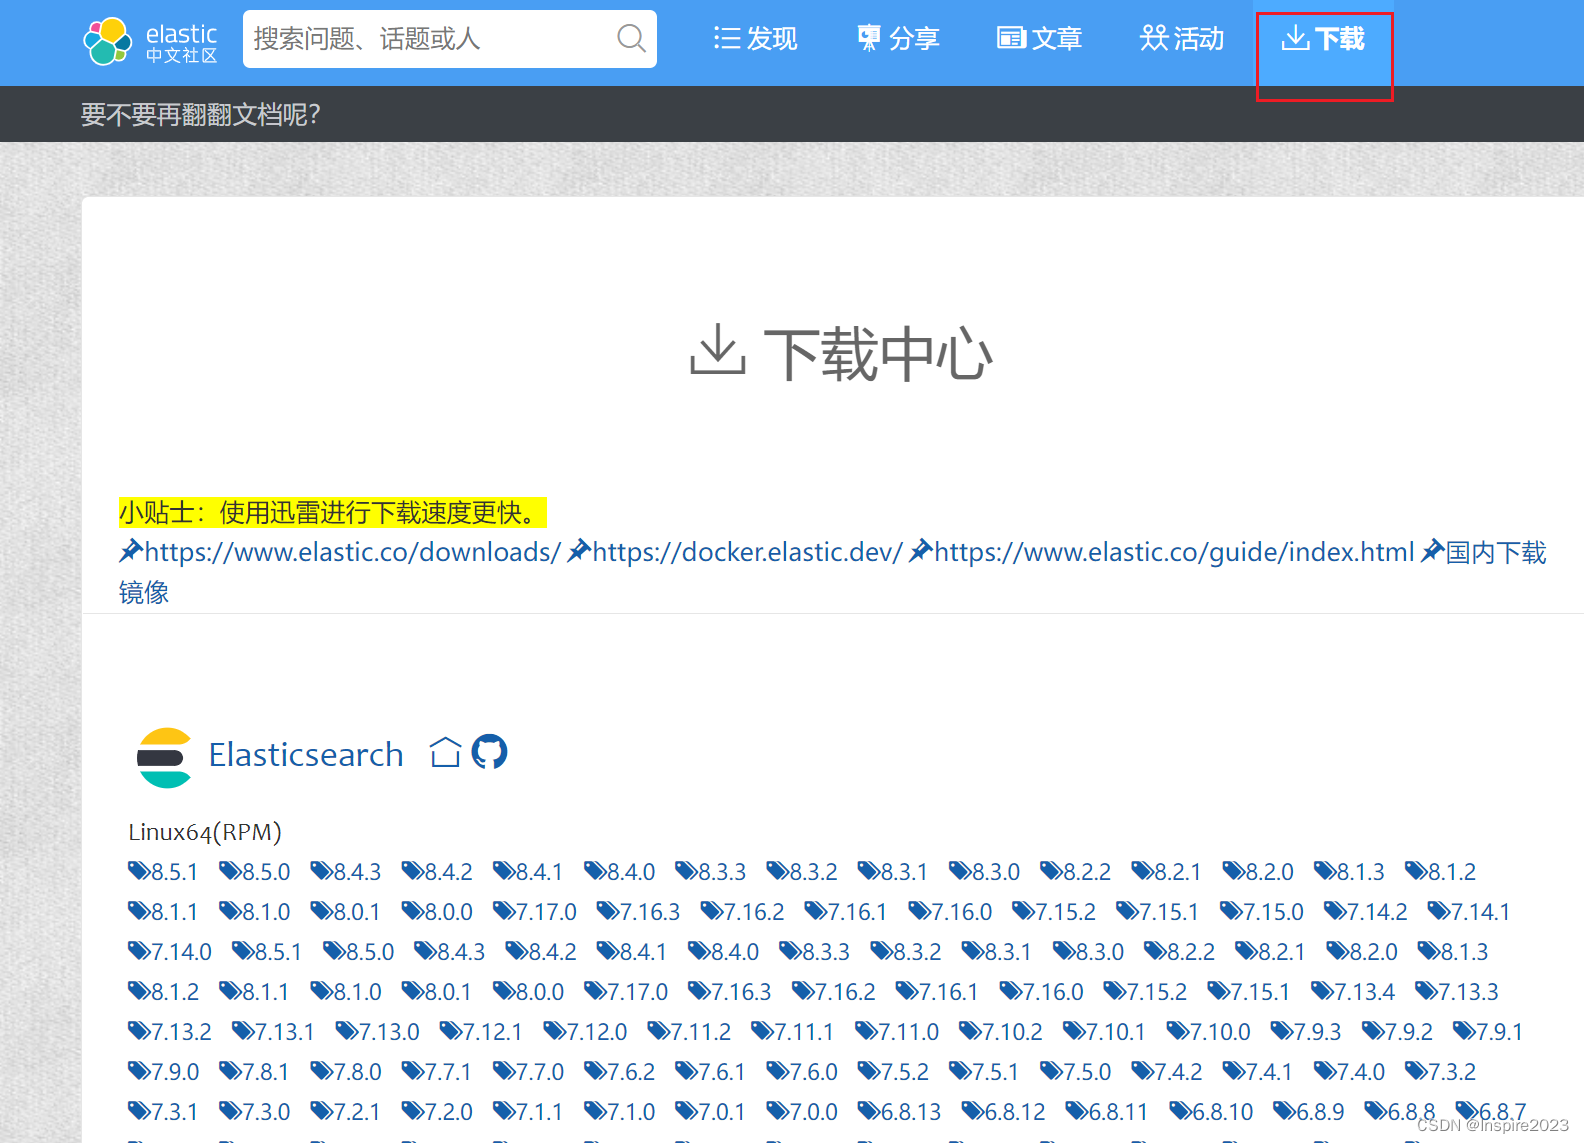Download version 7.5.1
The height and width of the screenshot is (1143, 1584).
click(984, 1072)
